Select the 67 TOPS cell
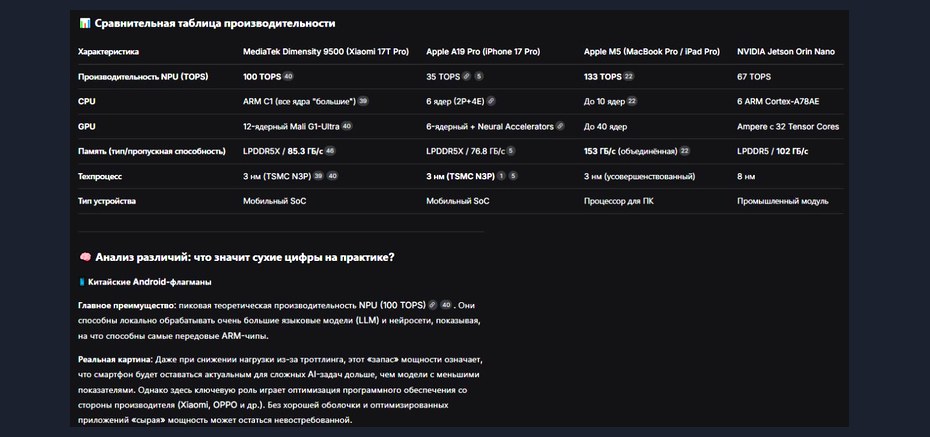This screenshot has height=437, width=930. point(754,76)
